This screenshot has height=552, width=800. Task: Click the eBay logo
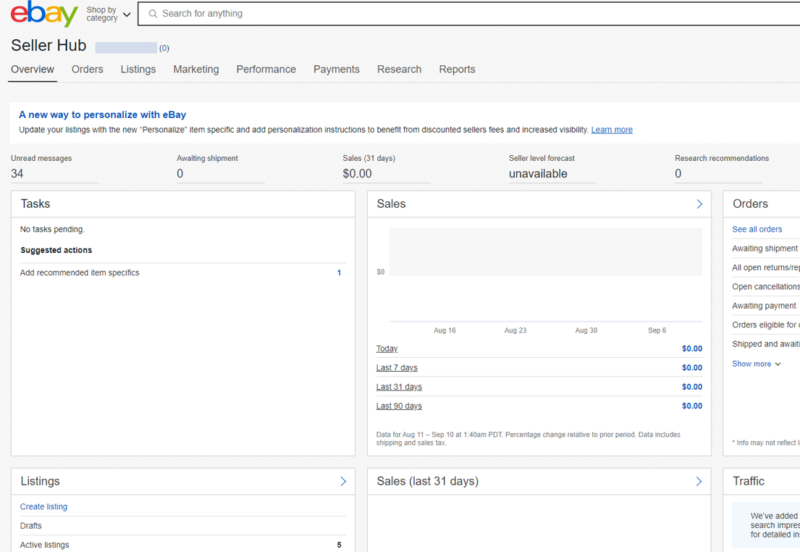(x=44, y=15)
